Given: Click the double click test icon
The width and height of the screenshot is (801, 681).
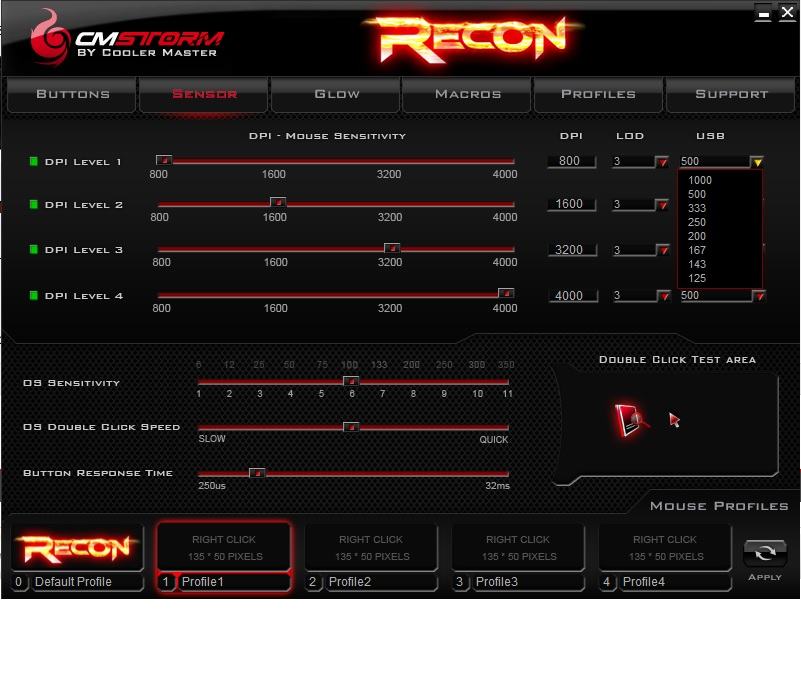Looking at the screenshot, I should pyautogui.click(x=631, y=420).
